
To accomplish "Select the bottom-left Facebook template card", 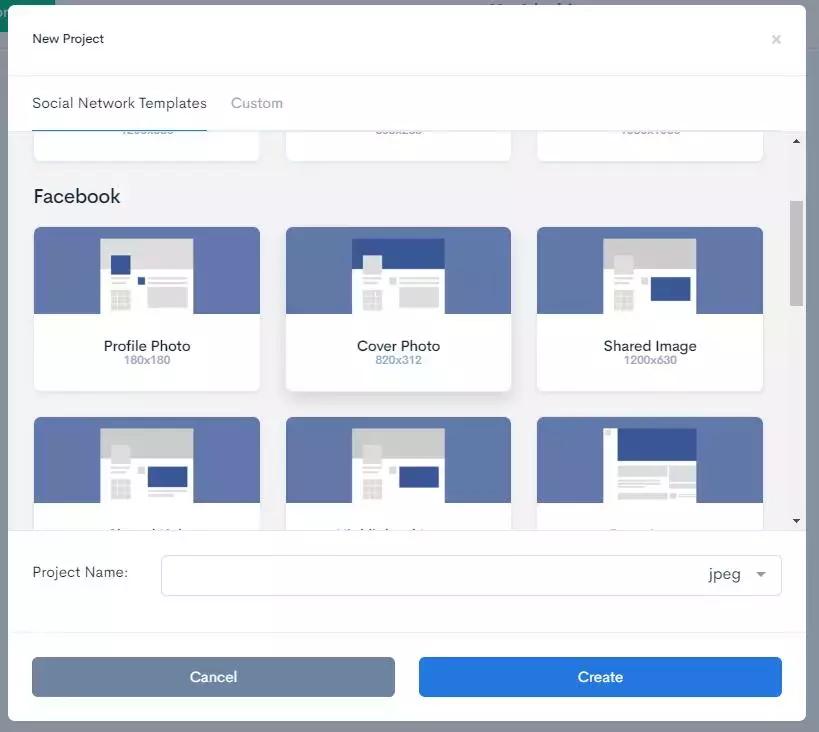I will [x=146, y=470].
